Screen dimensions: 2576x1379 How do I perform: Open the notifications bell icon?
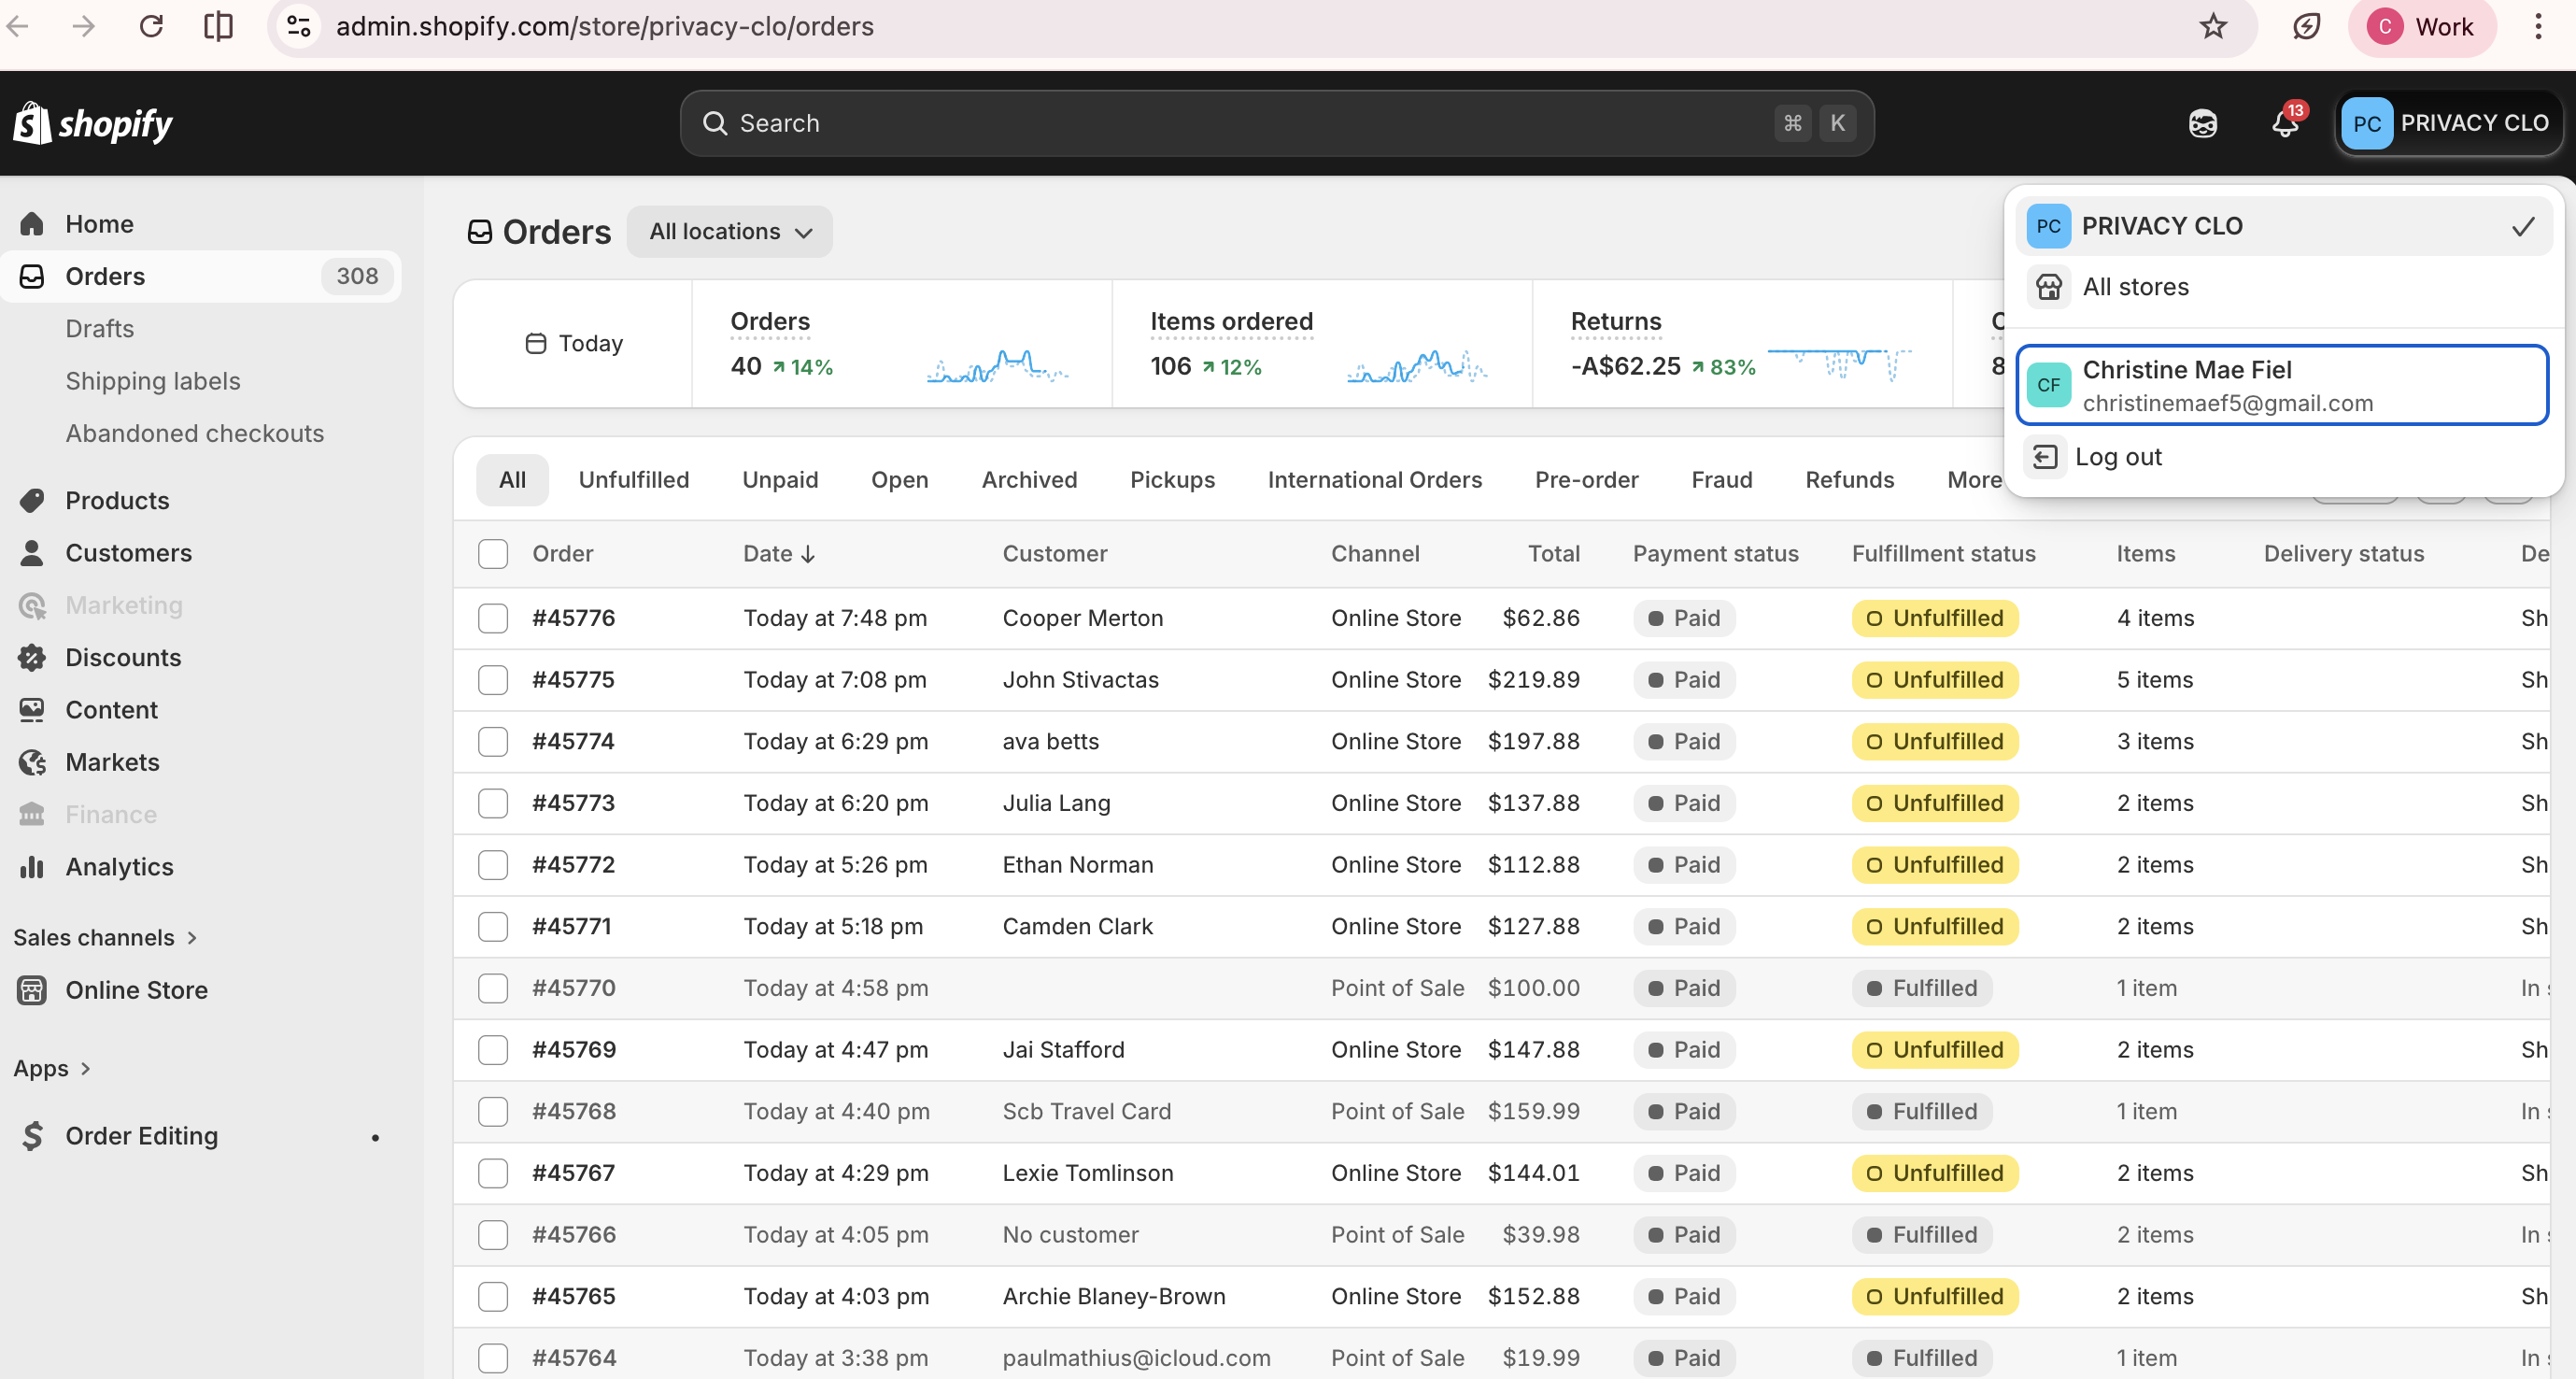tap(2285, 123)
